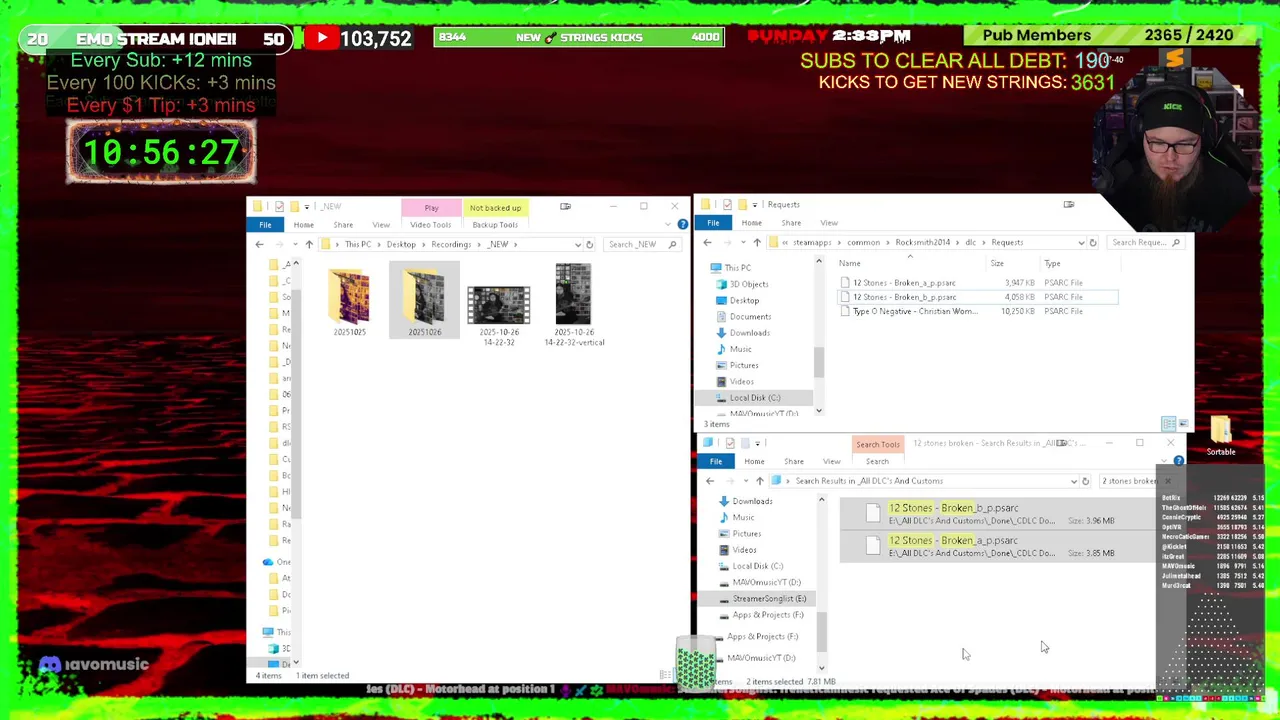Open recent locations dropdown in _NEW window
1280x720 pixels.
(294, 244)
